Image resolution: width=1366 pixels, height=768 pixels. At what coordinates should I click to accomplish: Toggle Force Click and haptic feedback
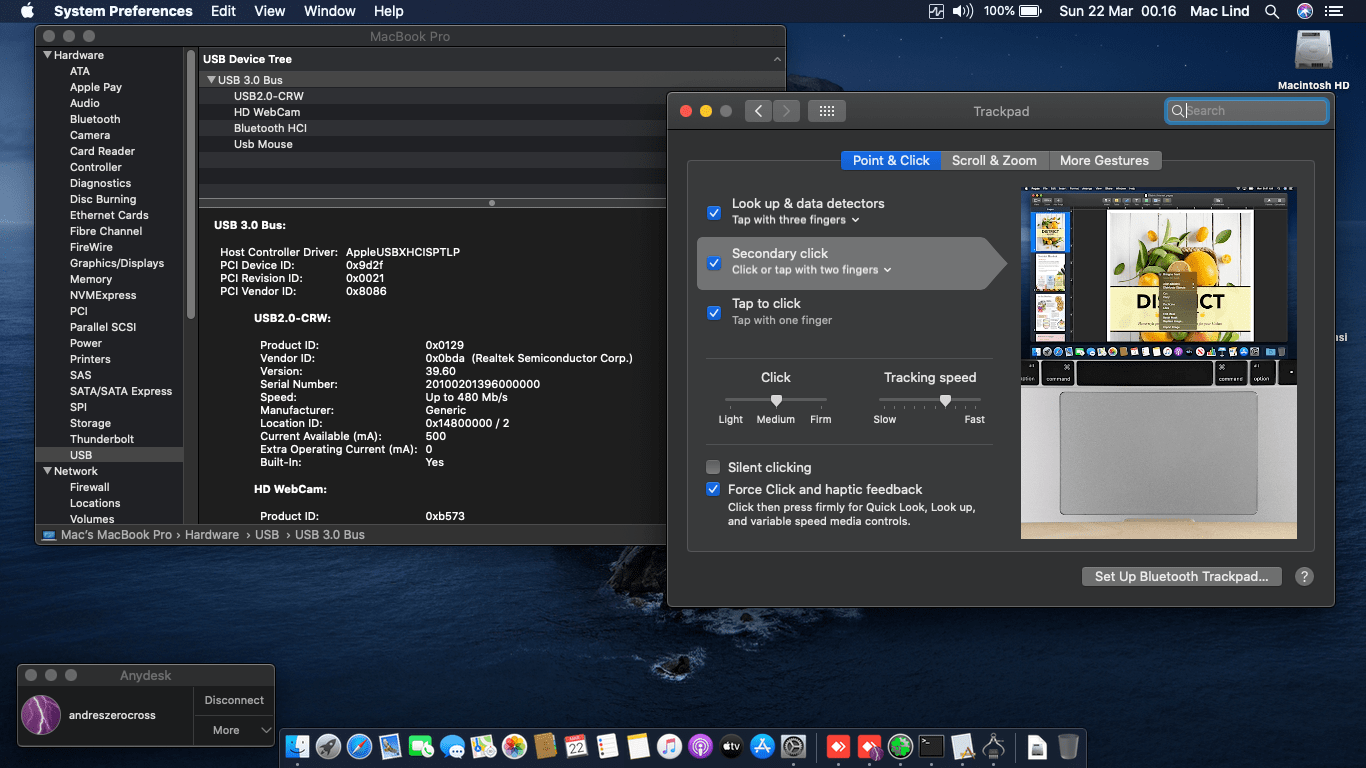click(713, 489)
